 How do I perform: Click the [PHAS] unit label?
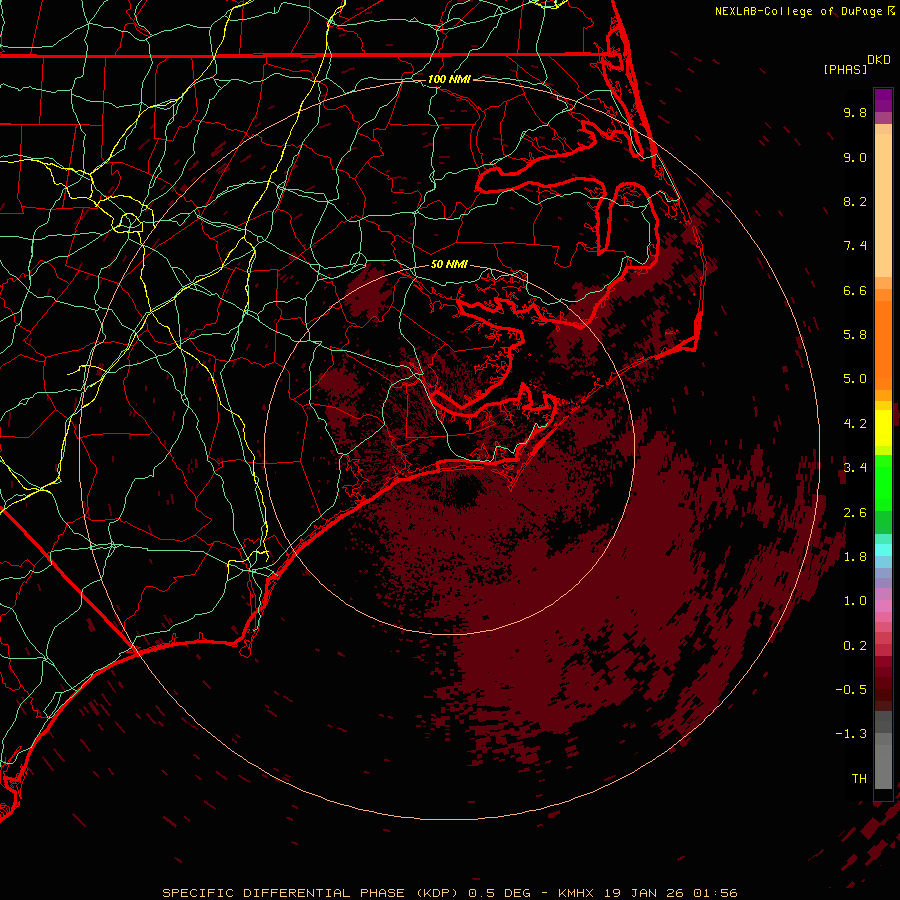tap(845, 69)
